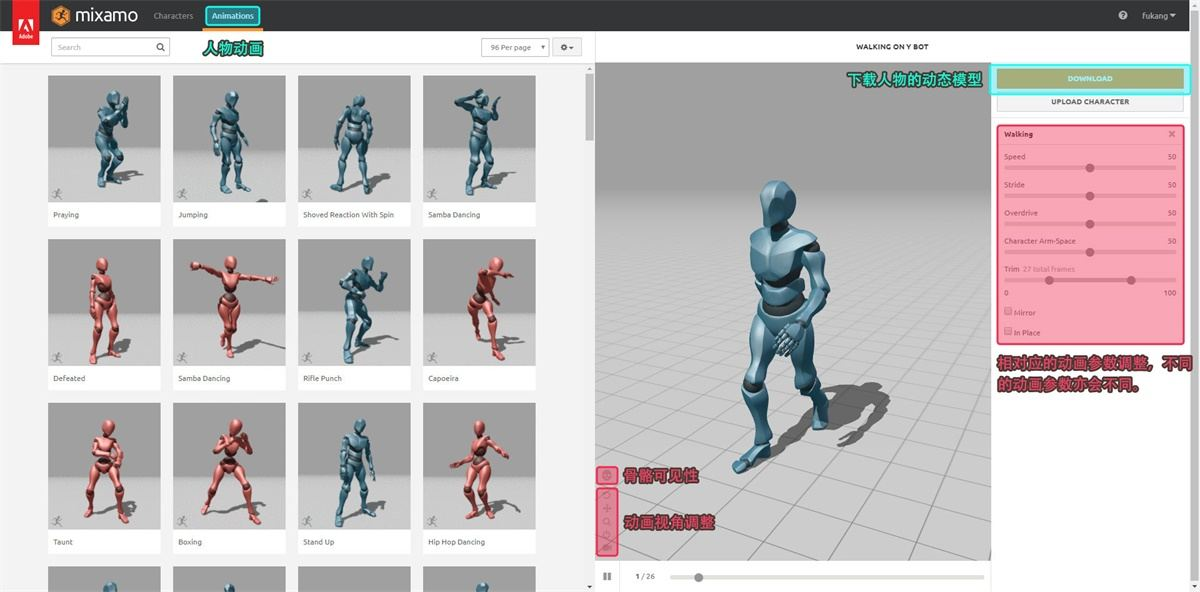The width and height of the screenshot is (1200, 592).
Task: Click the left Trim slider handle
Action: [1049, 280]
